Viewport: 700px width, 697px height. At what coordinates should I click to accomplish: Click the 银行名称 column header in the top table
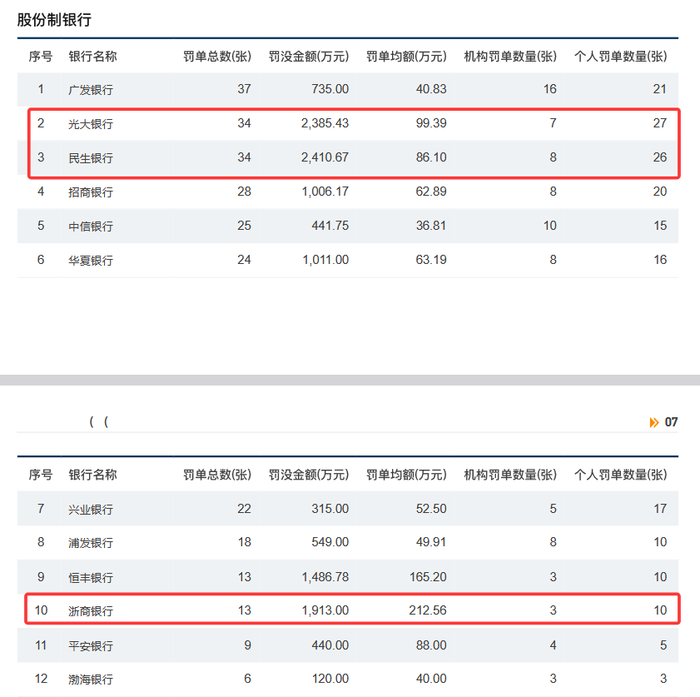click(x=92, y=57)
